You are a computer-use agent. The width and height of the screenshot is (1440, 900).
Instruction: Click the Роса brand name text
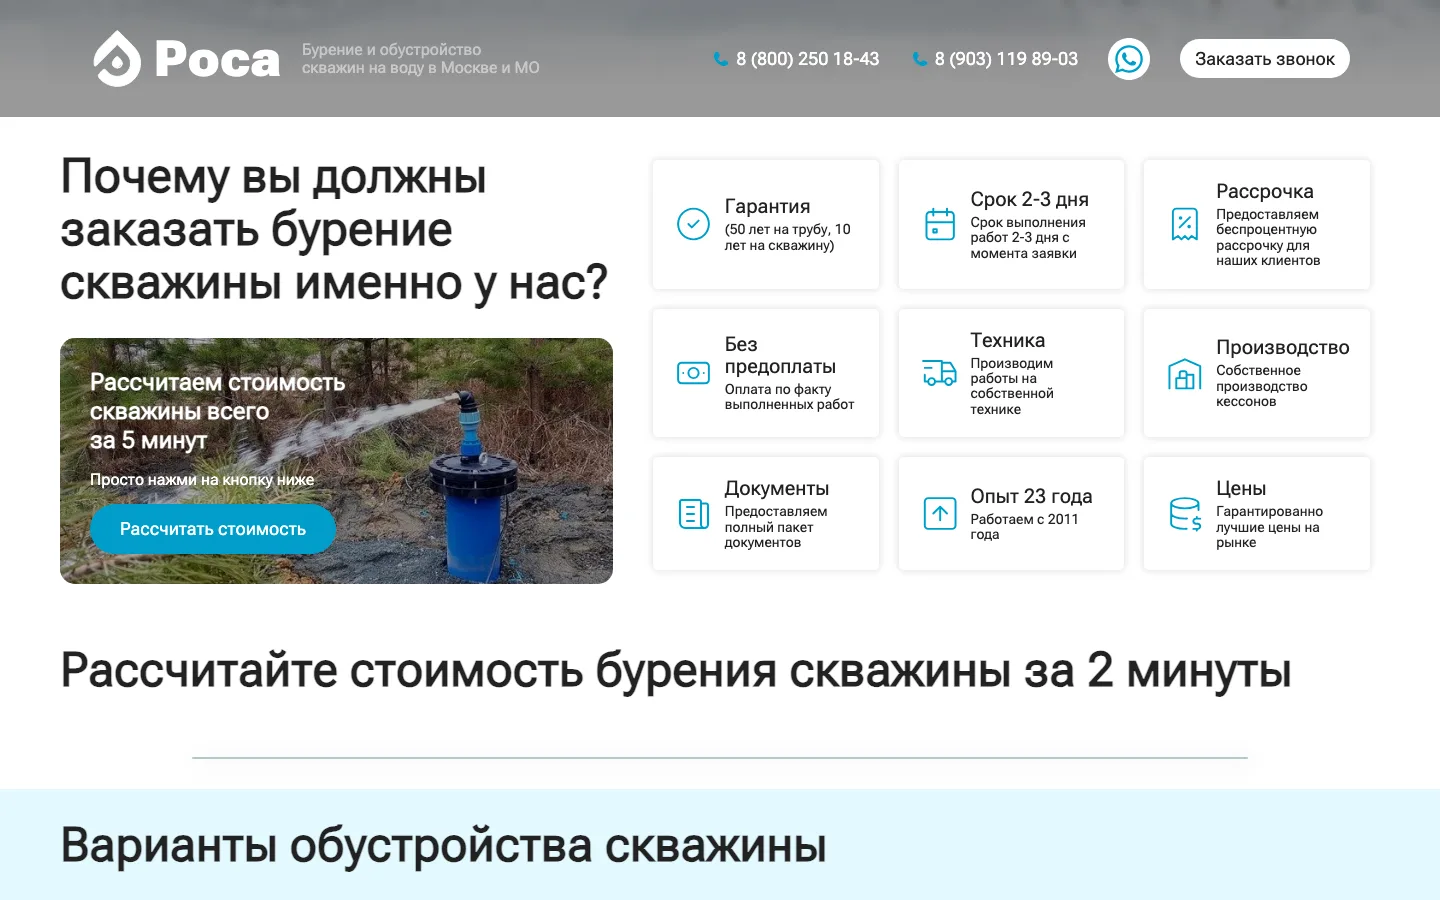point(217,60)
